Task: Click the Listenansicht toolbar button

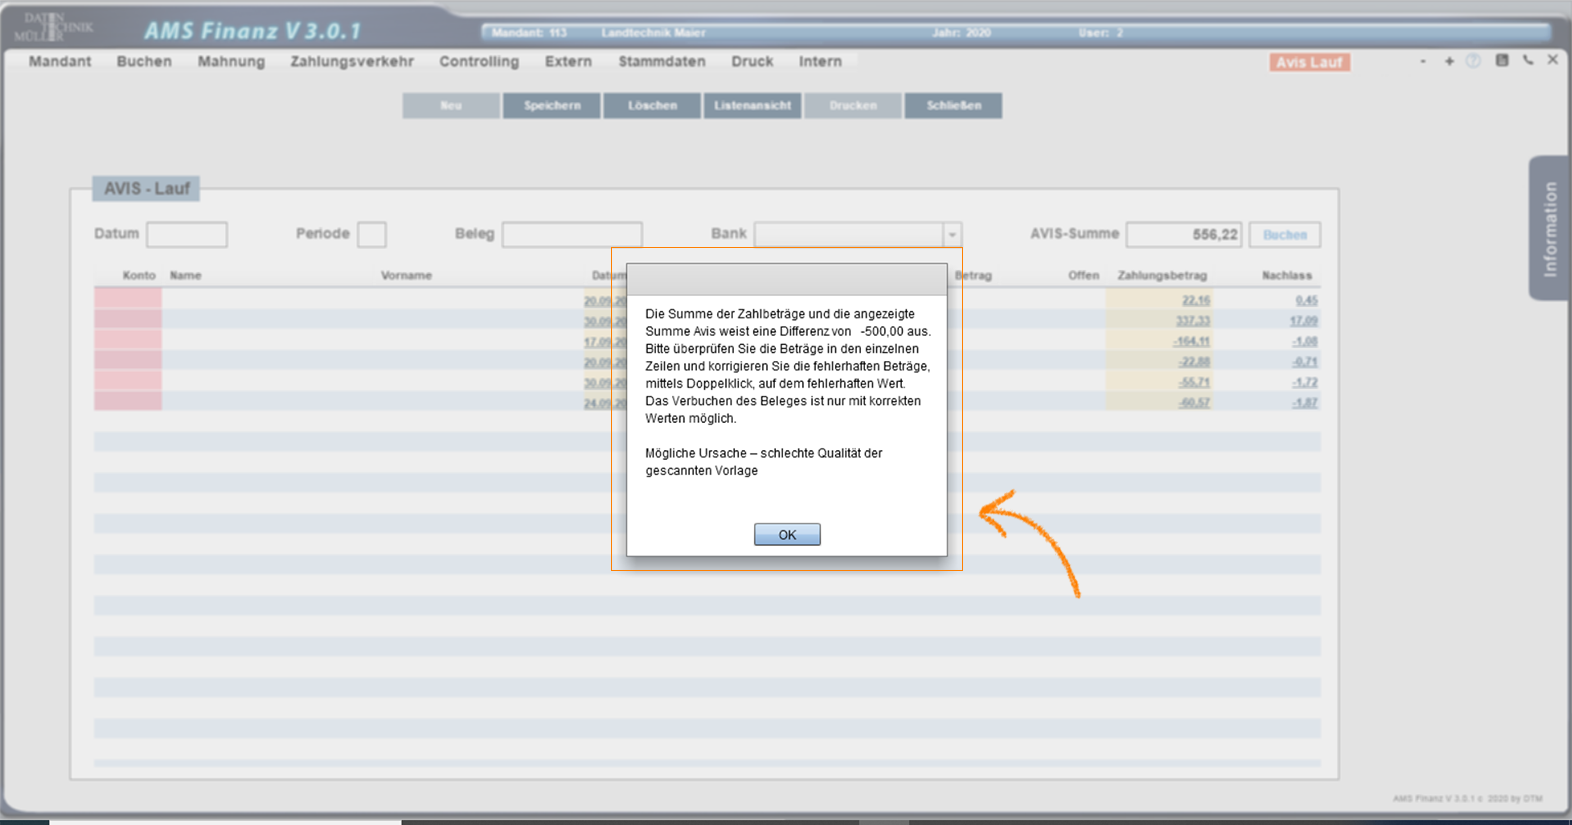Action: pyautogui.click(x=752, y=106)
